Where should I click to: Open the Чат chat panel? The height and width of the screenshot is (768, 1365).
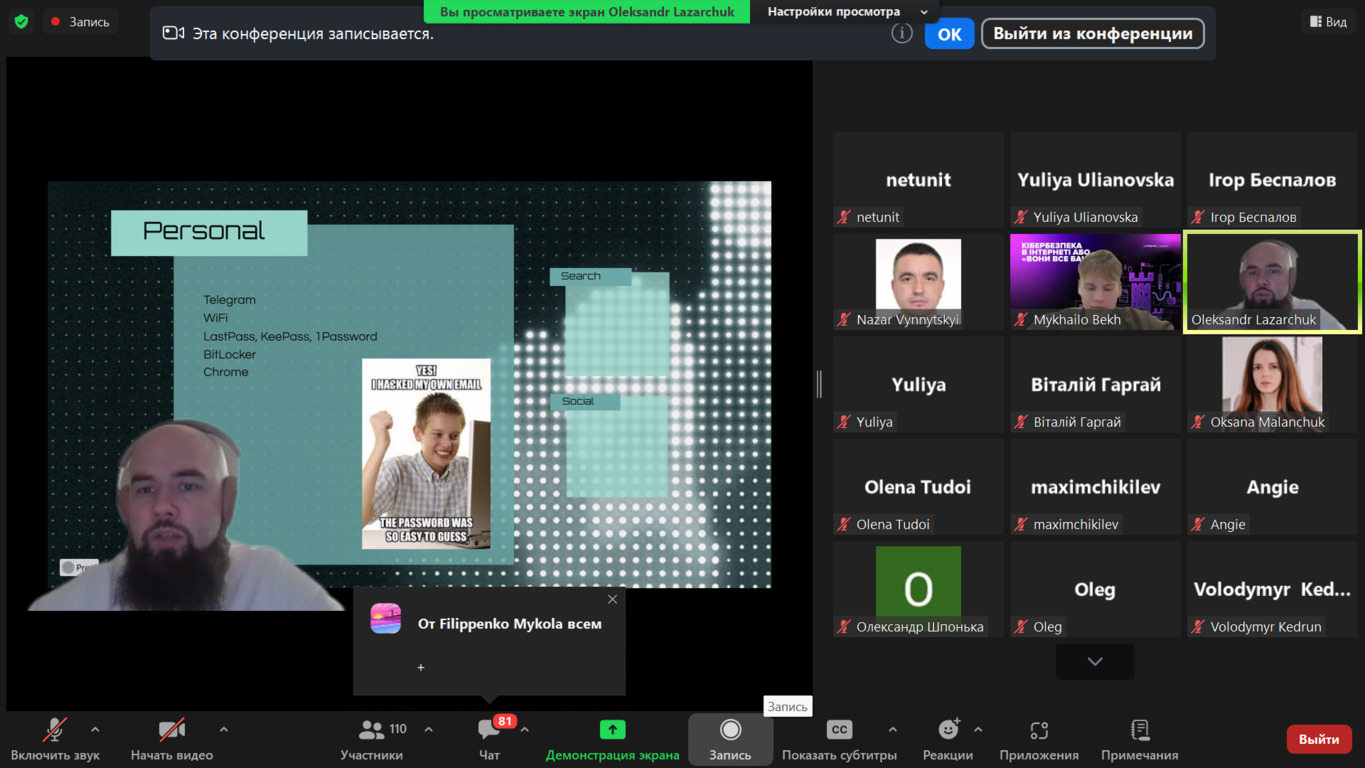(489, 739)
